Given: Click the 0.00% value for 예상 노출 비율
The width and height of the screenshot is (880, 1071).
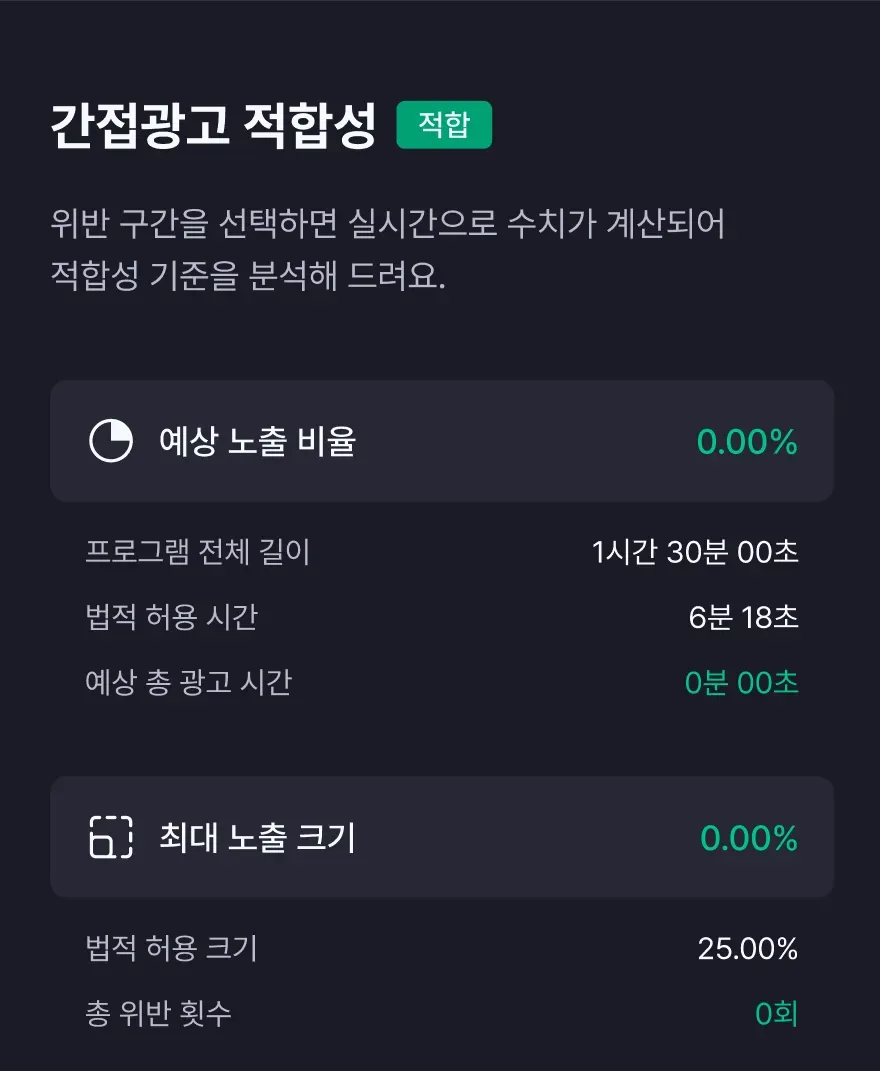Looking at the screenshot, I should (747, 442).
